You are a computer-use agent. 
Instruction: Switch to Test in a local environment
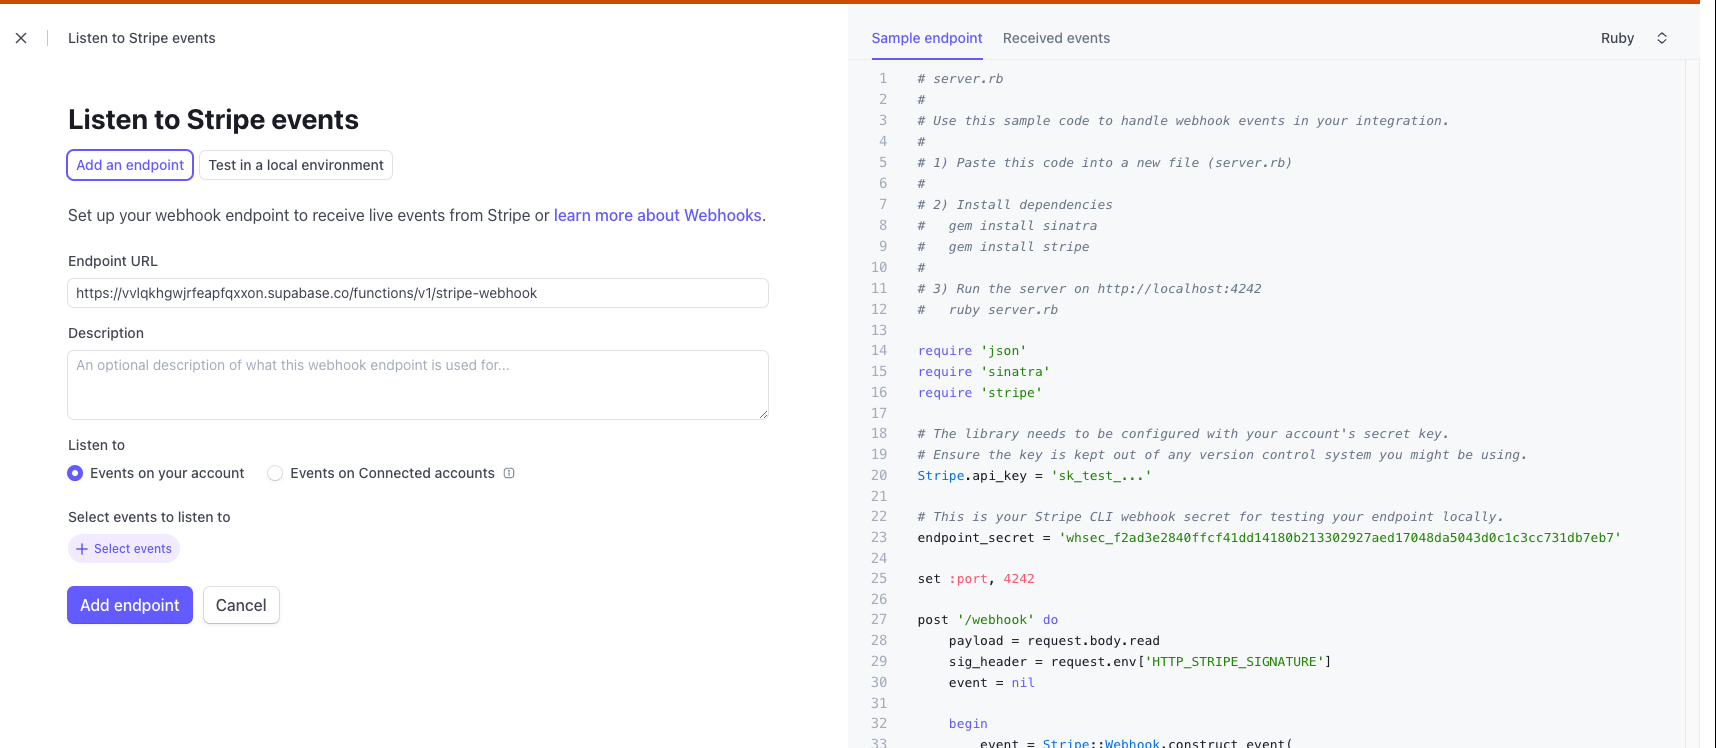coord(296,165)
